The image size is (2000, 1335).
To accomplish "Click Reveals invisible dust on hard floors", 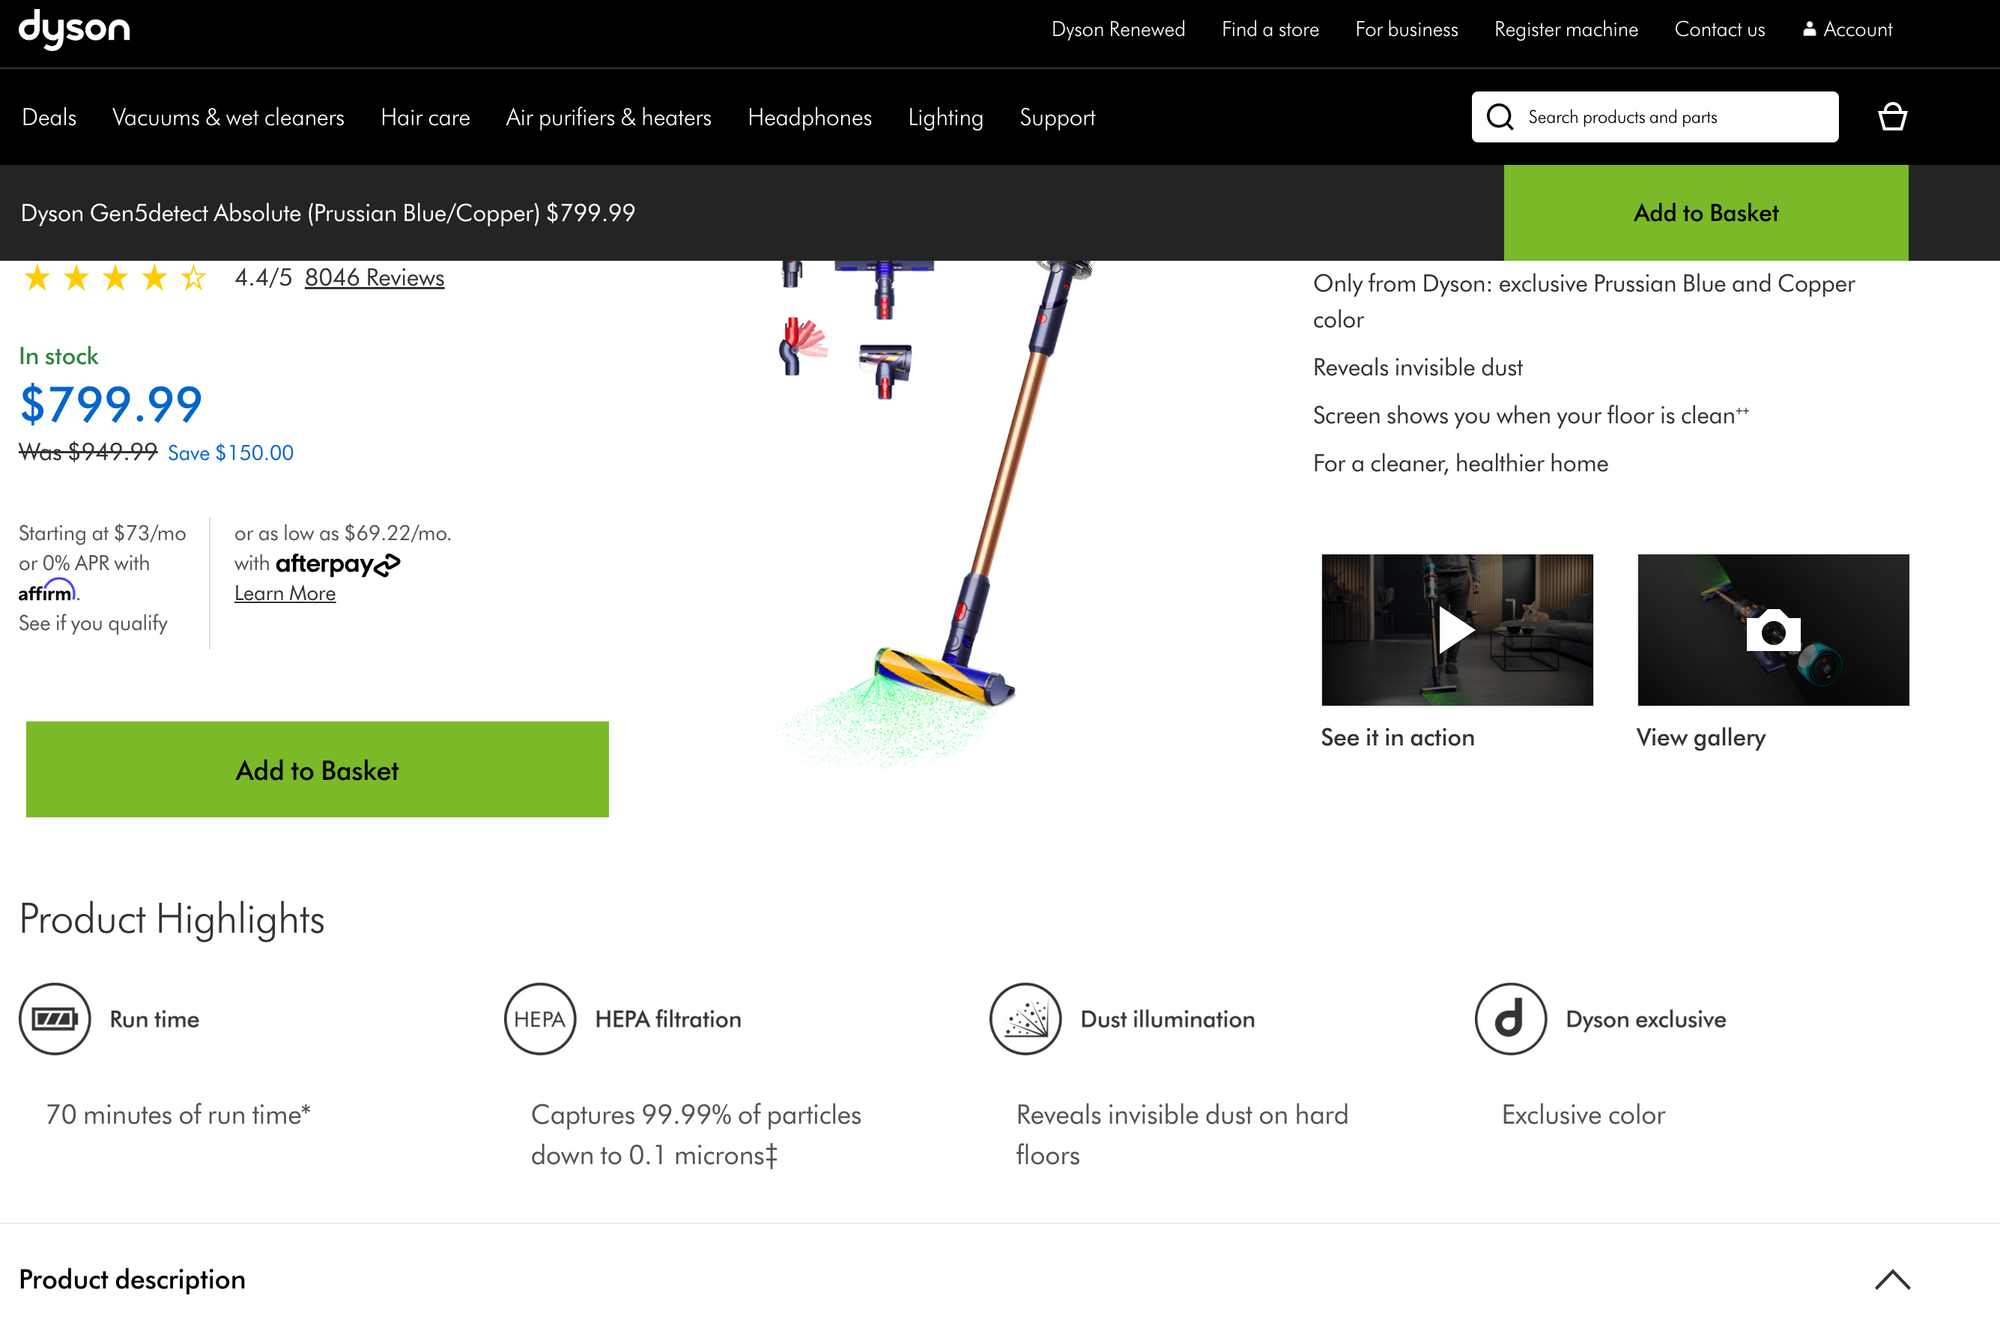I will point(1182,1134).
